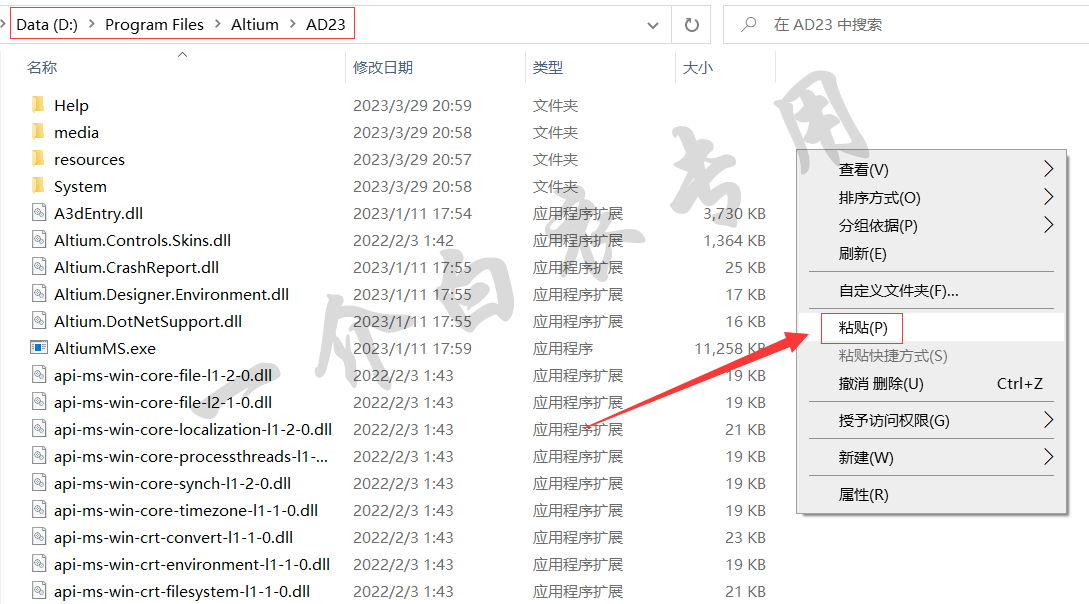Image resolution: width=1089 pixels, height=604 pixels.
Task: Expand the Altium breadcrumb chevron
Action: click(292, 24)
